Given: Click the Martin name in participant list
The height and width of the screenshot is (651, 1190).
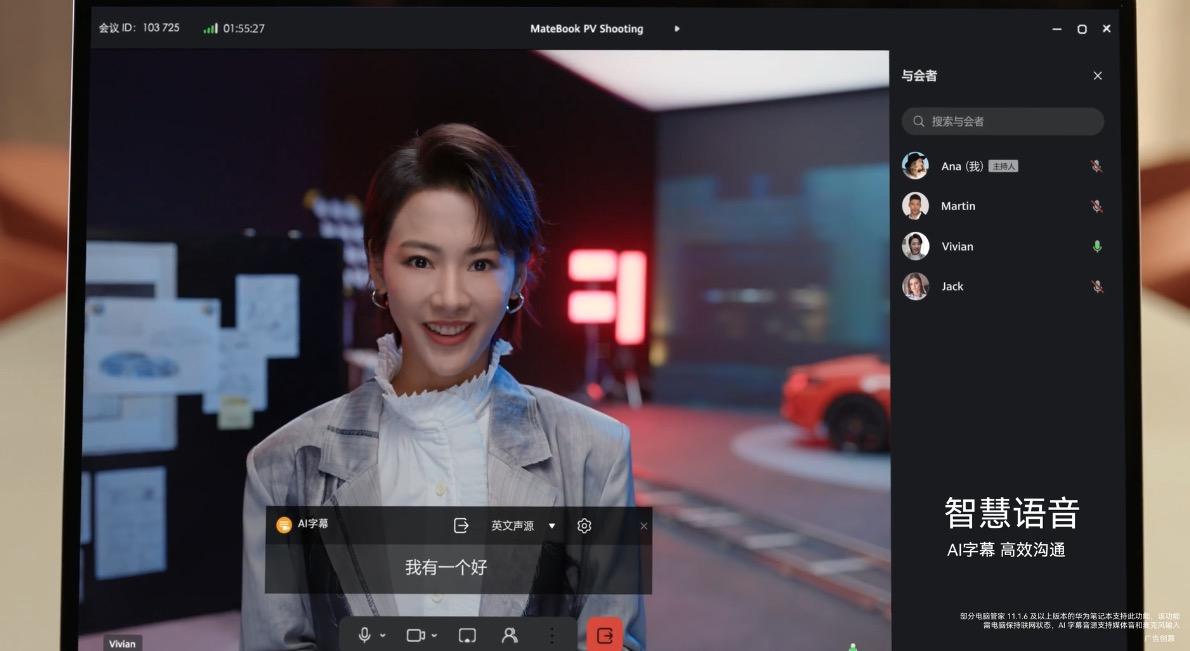Looking at the screenshot, I should tap(958, 206).
